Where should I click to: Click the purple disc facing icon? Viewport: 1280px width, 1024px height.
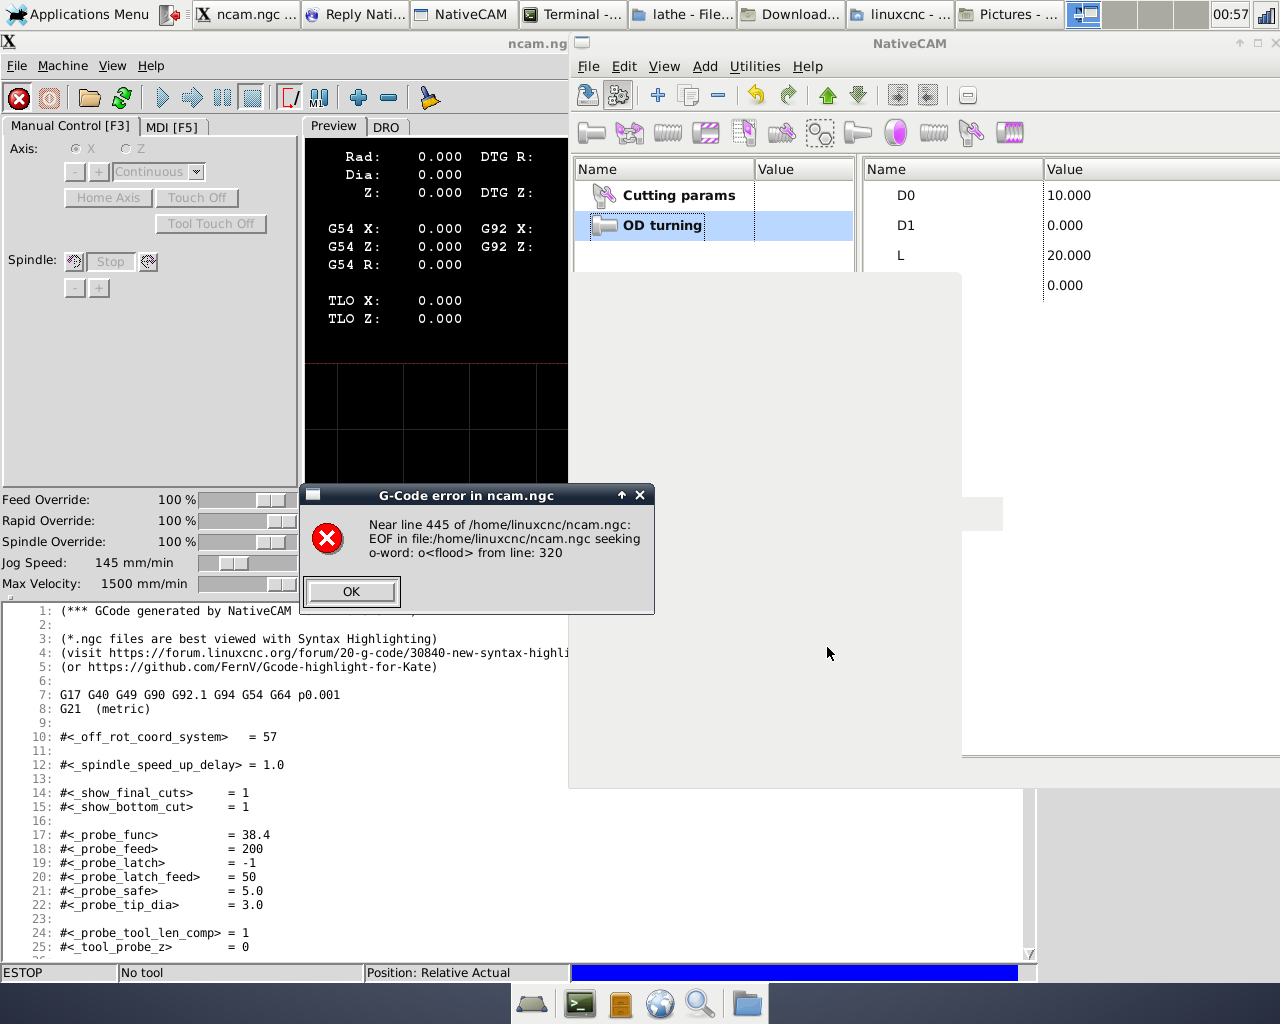pyautogui.click(x=896, y=133)
